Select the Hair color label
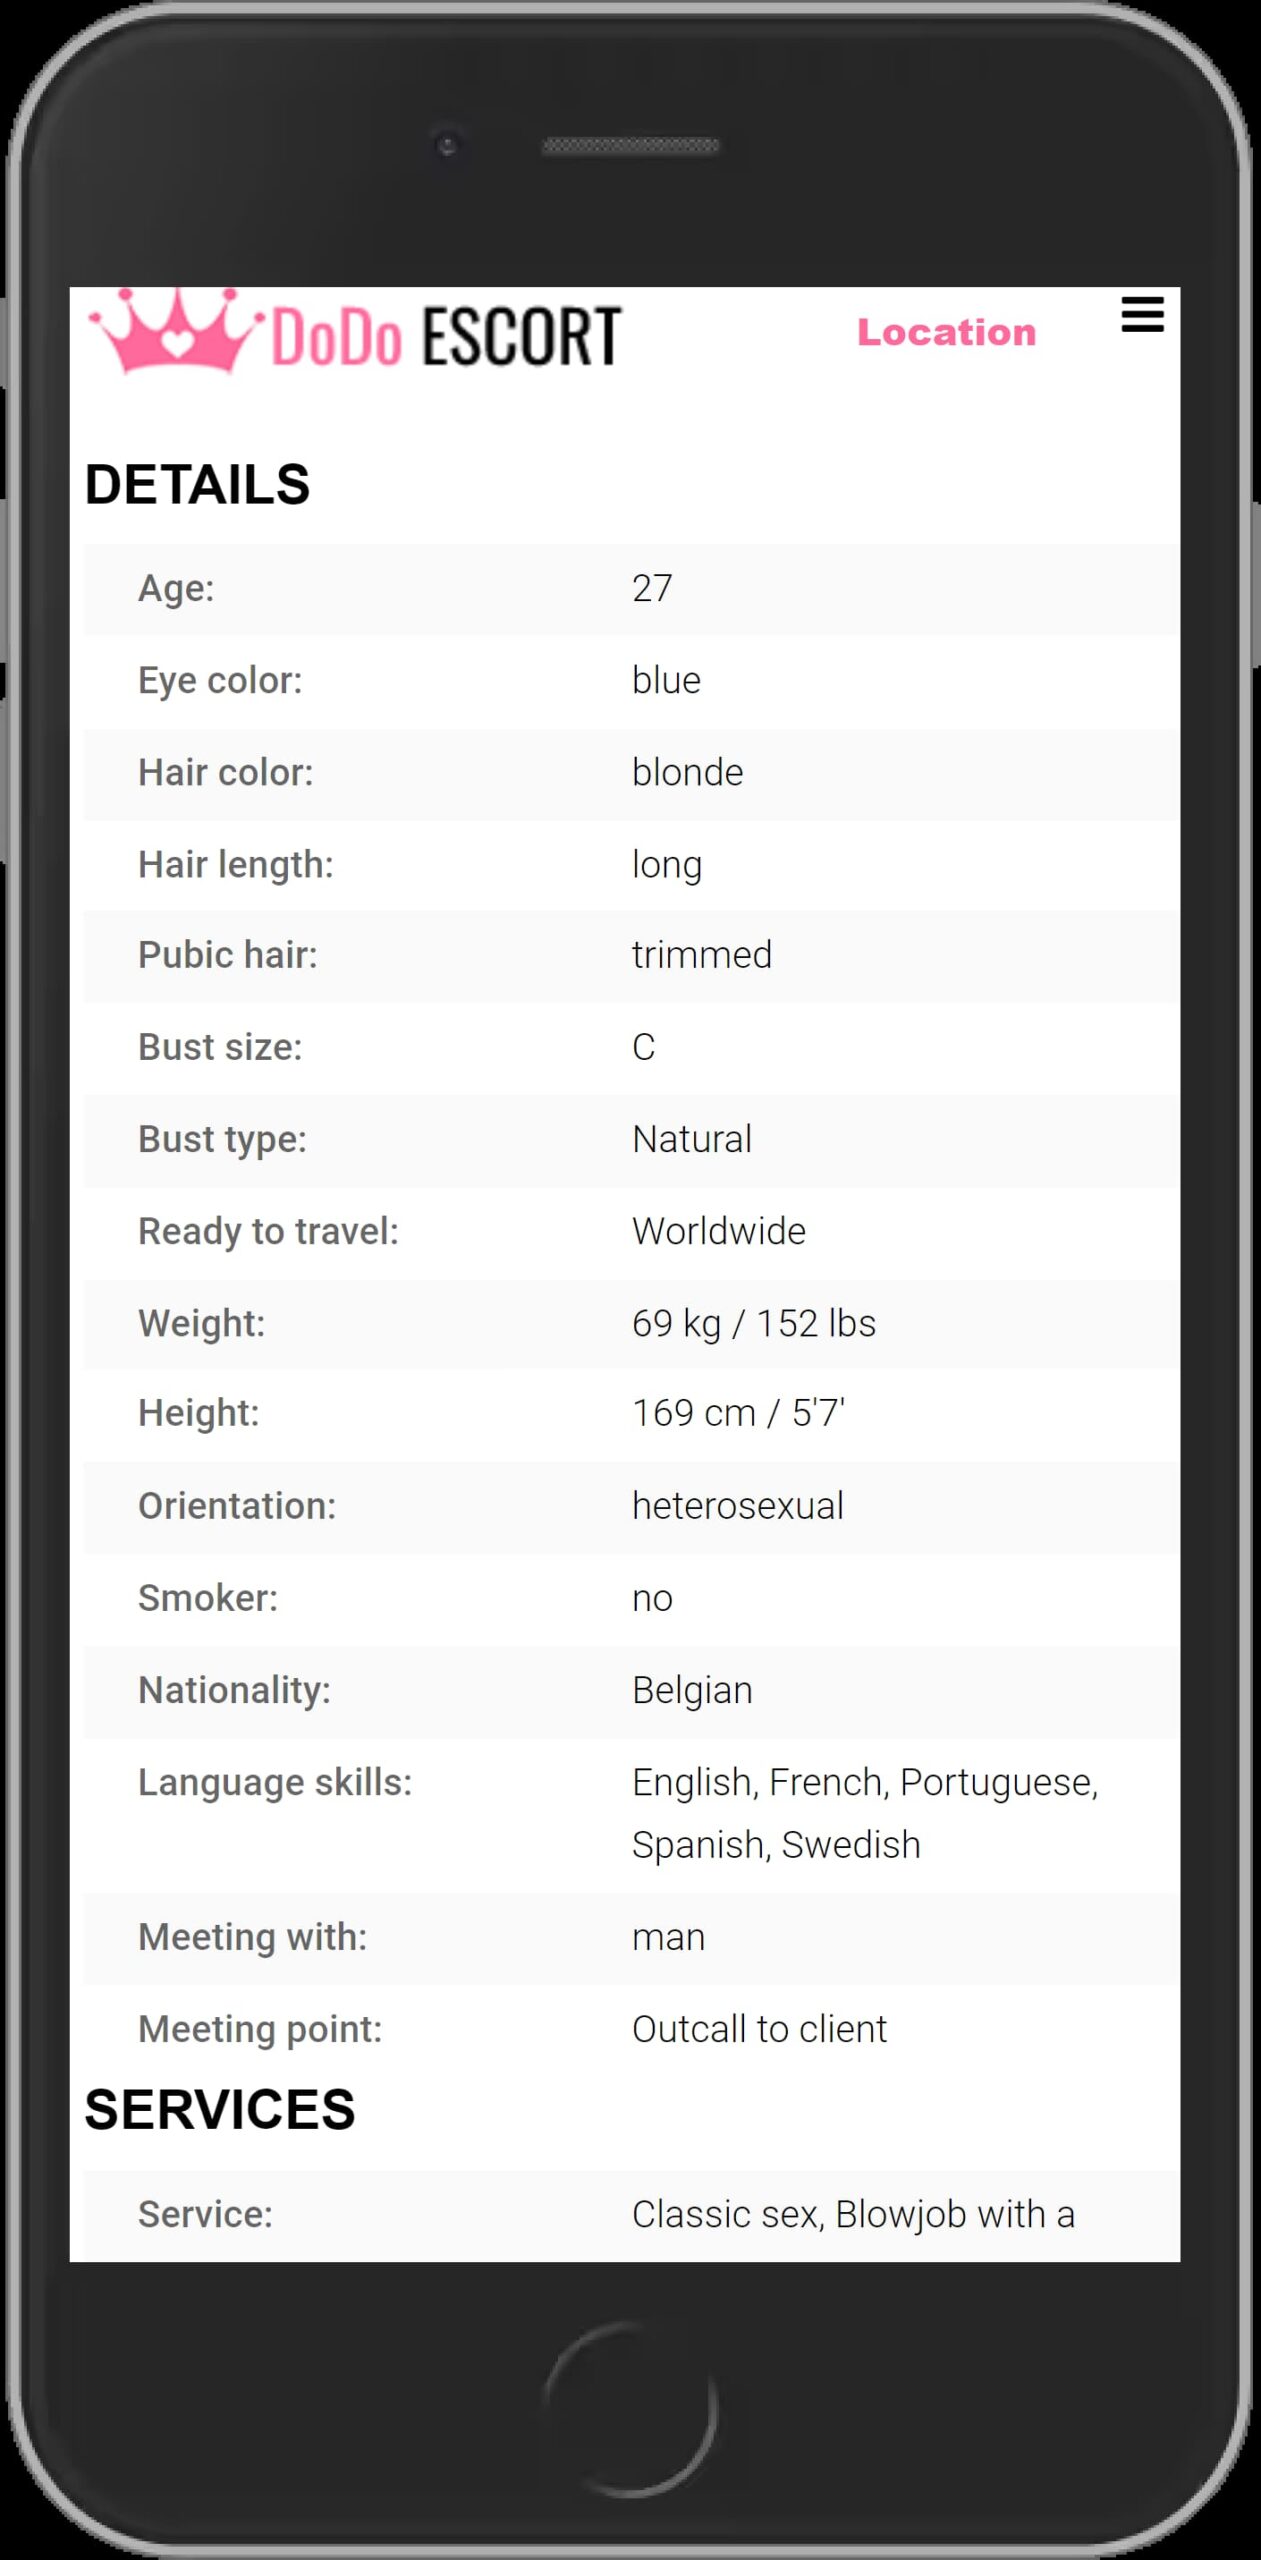 [226, 772]
